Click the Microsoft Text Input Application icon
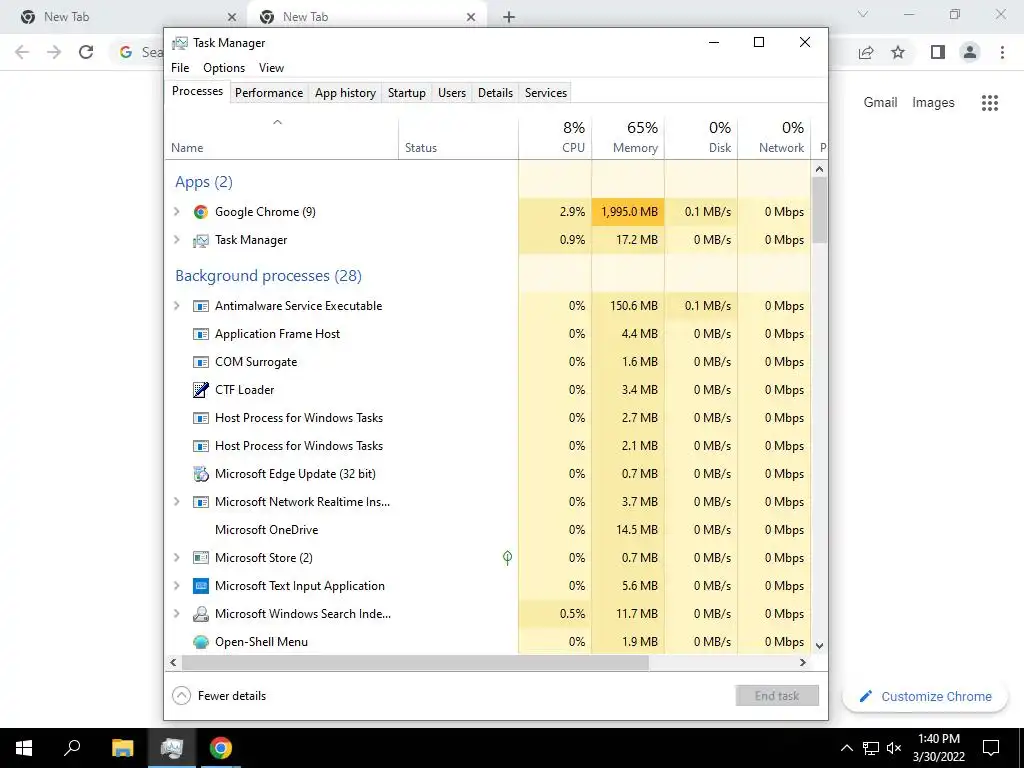This screenshot has width=1024, height=768. 200,586
